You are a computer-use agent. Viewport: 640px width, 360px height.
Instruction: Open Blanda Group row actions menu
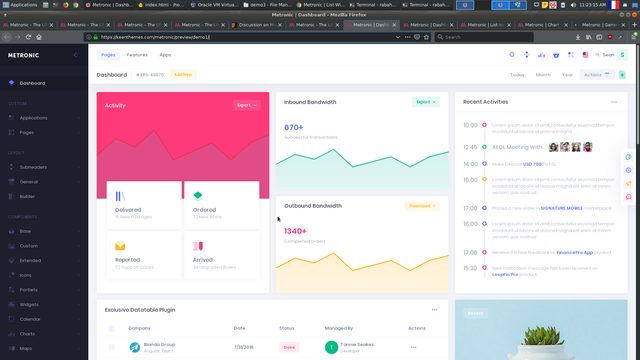(x=413, y=347)
